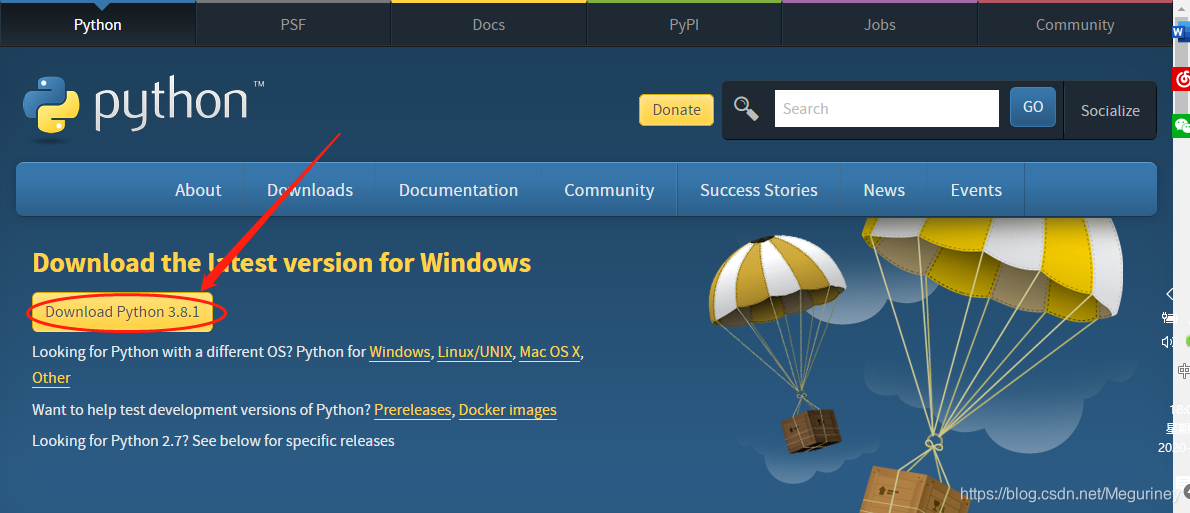This screenshot has width=1190, height=513.
Task: Open the News navigation menu
Action: [884, 190]
